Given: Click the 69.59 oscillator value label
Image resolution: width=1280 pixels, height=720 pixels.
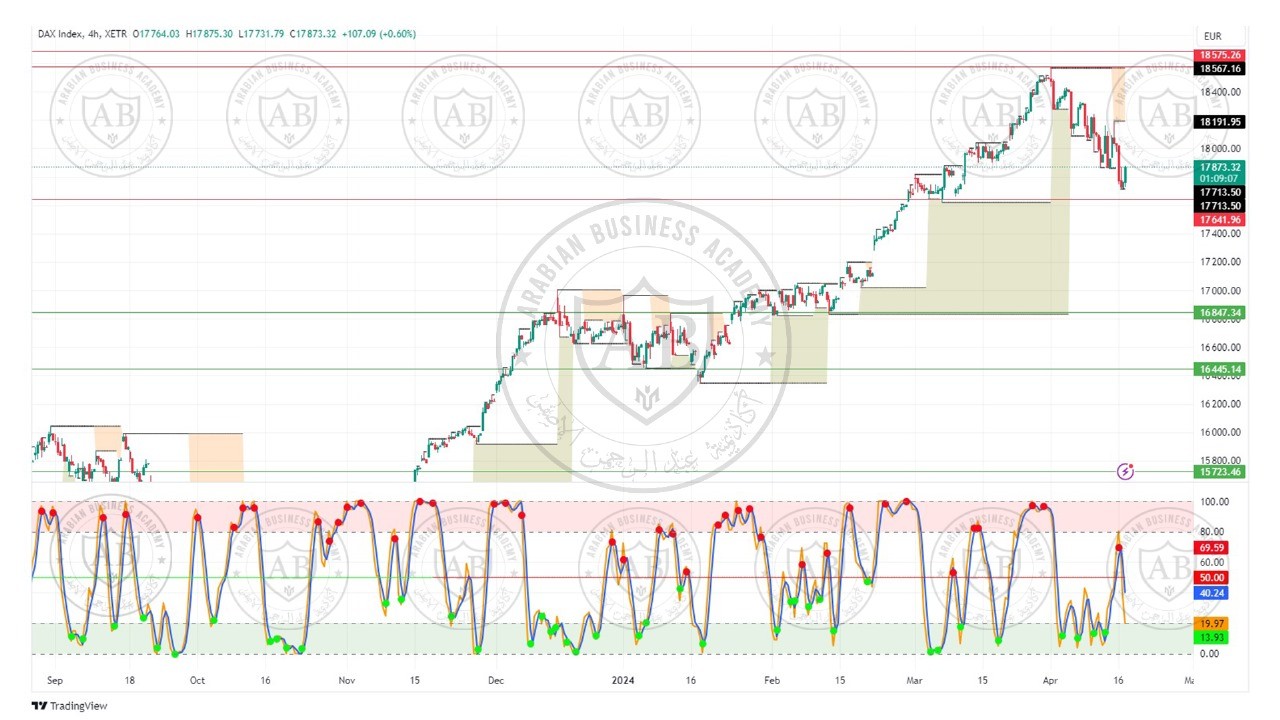Looking at the screenshot, I should point(1211,548).
